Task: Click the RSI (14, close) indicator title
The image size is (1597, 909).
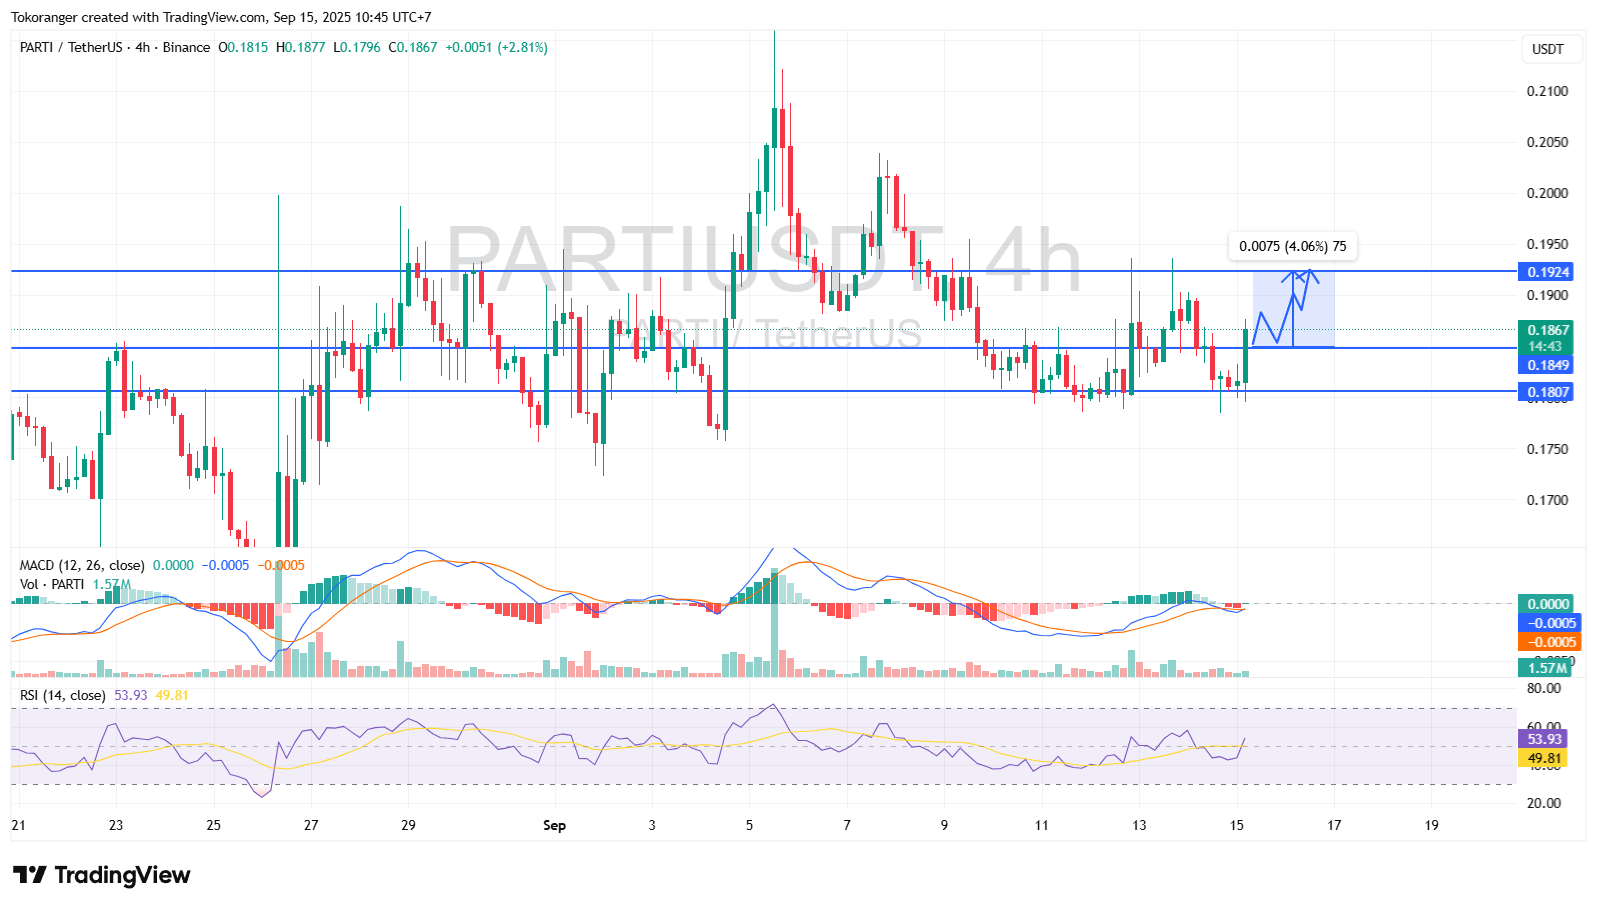Action: [63, 695]
